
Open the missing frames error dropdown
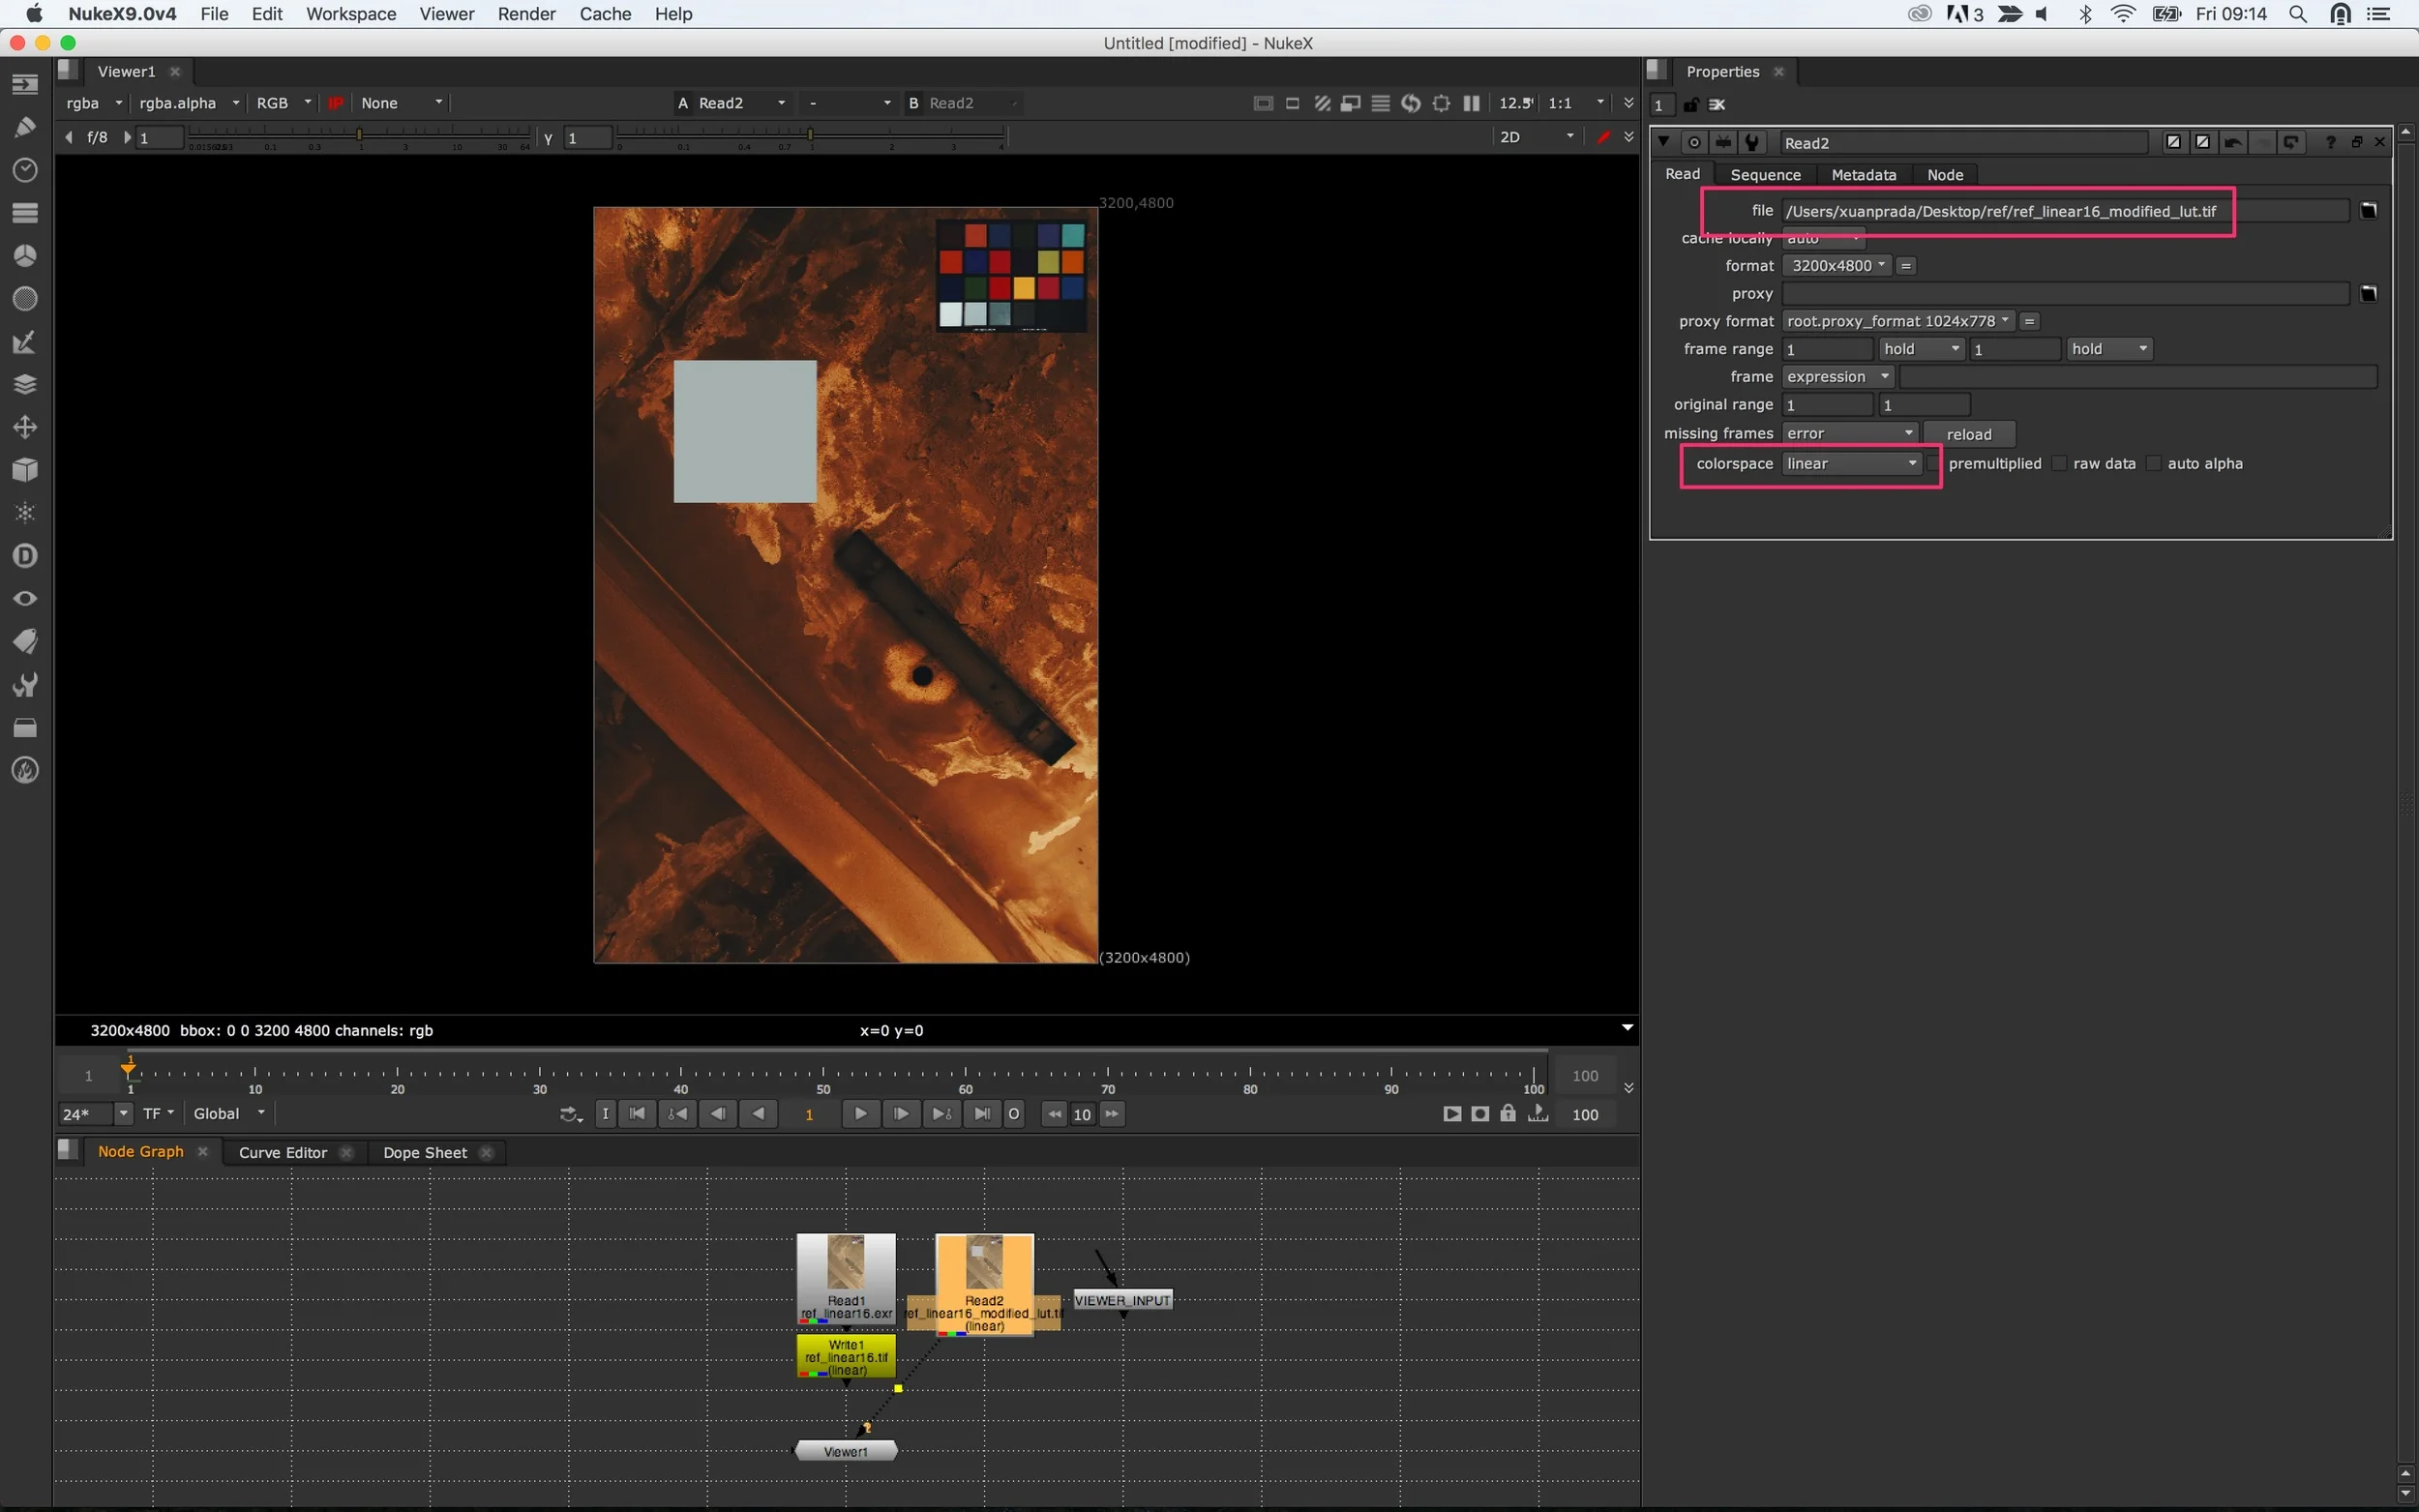click(1849, 433)
